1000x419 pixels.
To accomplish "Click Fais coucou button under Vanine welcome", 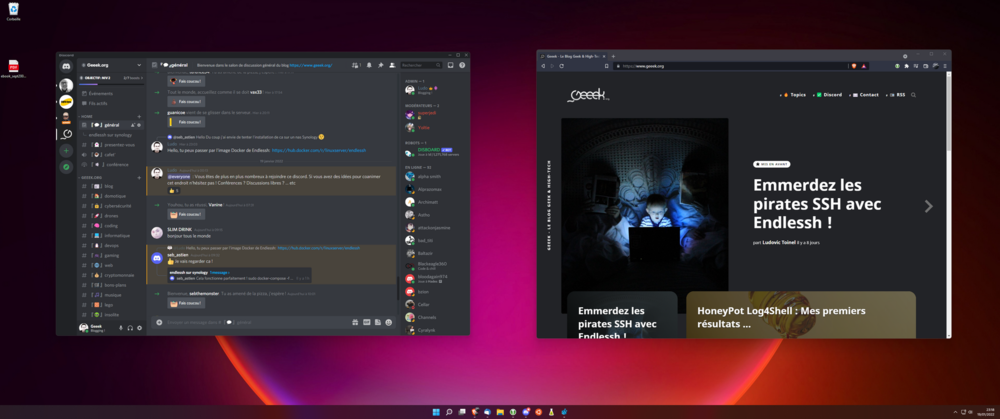I will tap(186, 214).
